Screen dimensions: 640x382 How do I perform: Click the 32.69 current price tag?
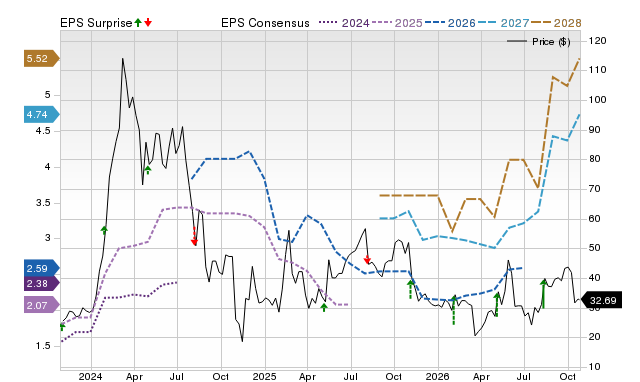coord(601,300)
